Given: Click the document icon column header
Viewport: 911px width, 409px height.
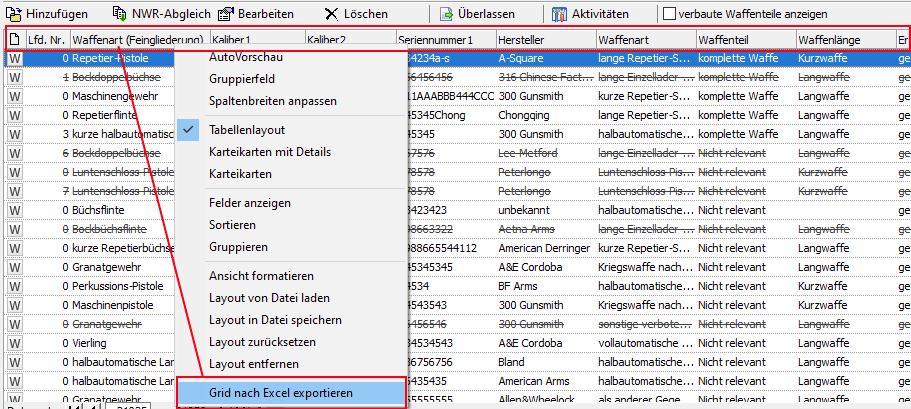Looking at the screenshot, I should pos(14,40).
